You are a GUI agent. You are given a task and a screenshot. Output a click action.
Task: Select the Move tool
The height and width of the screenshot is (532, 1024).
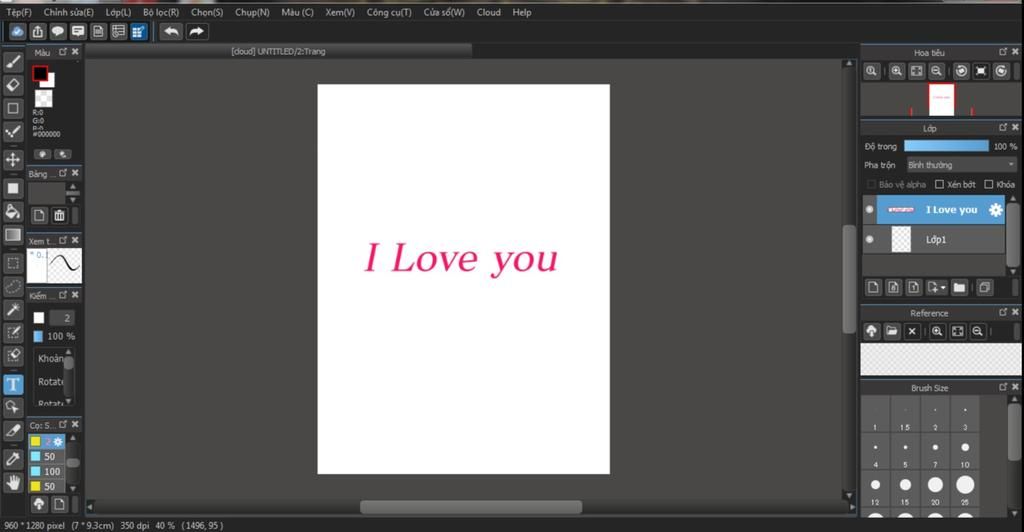[x=13, y=160]
